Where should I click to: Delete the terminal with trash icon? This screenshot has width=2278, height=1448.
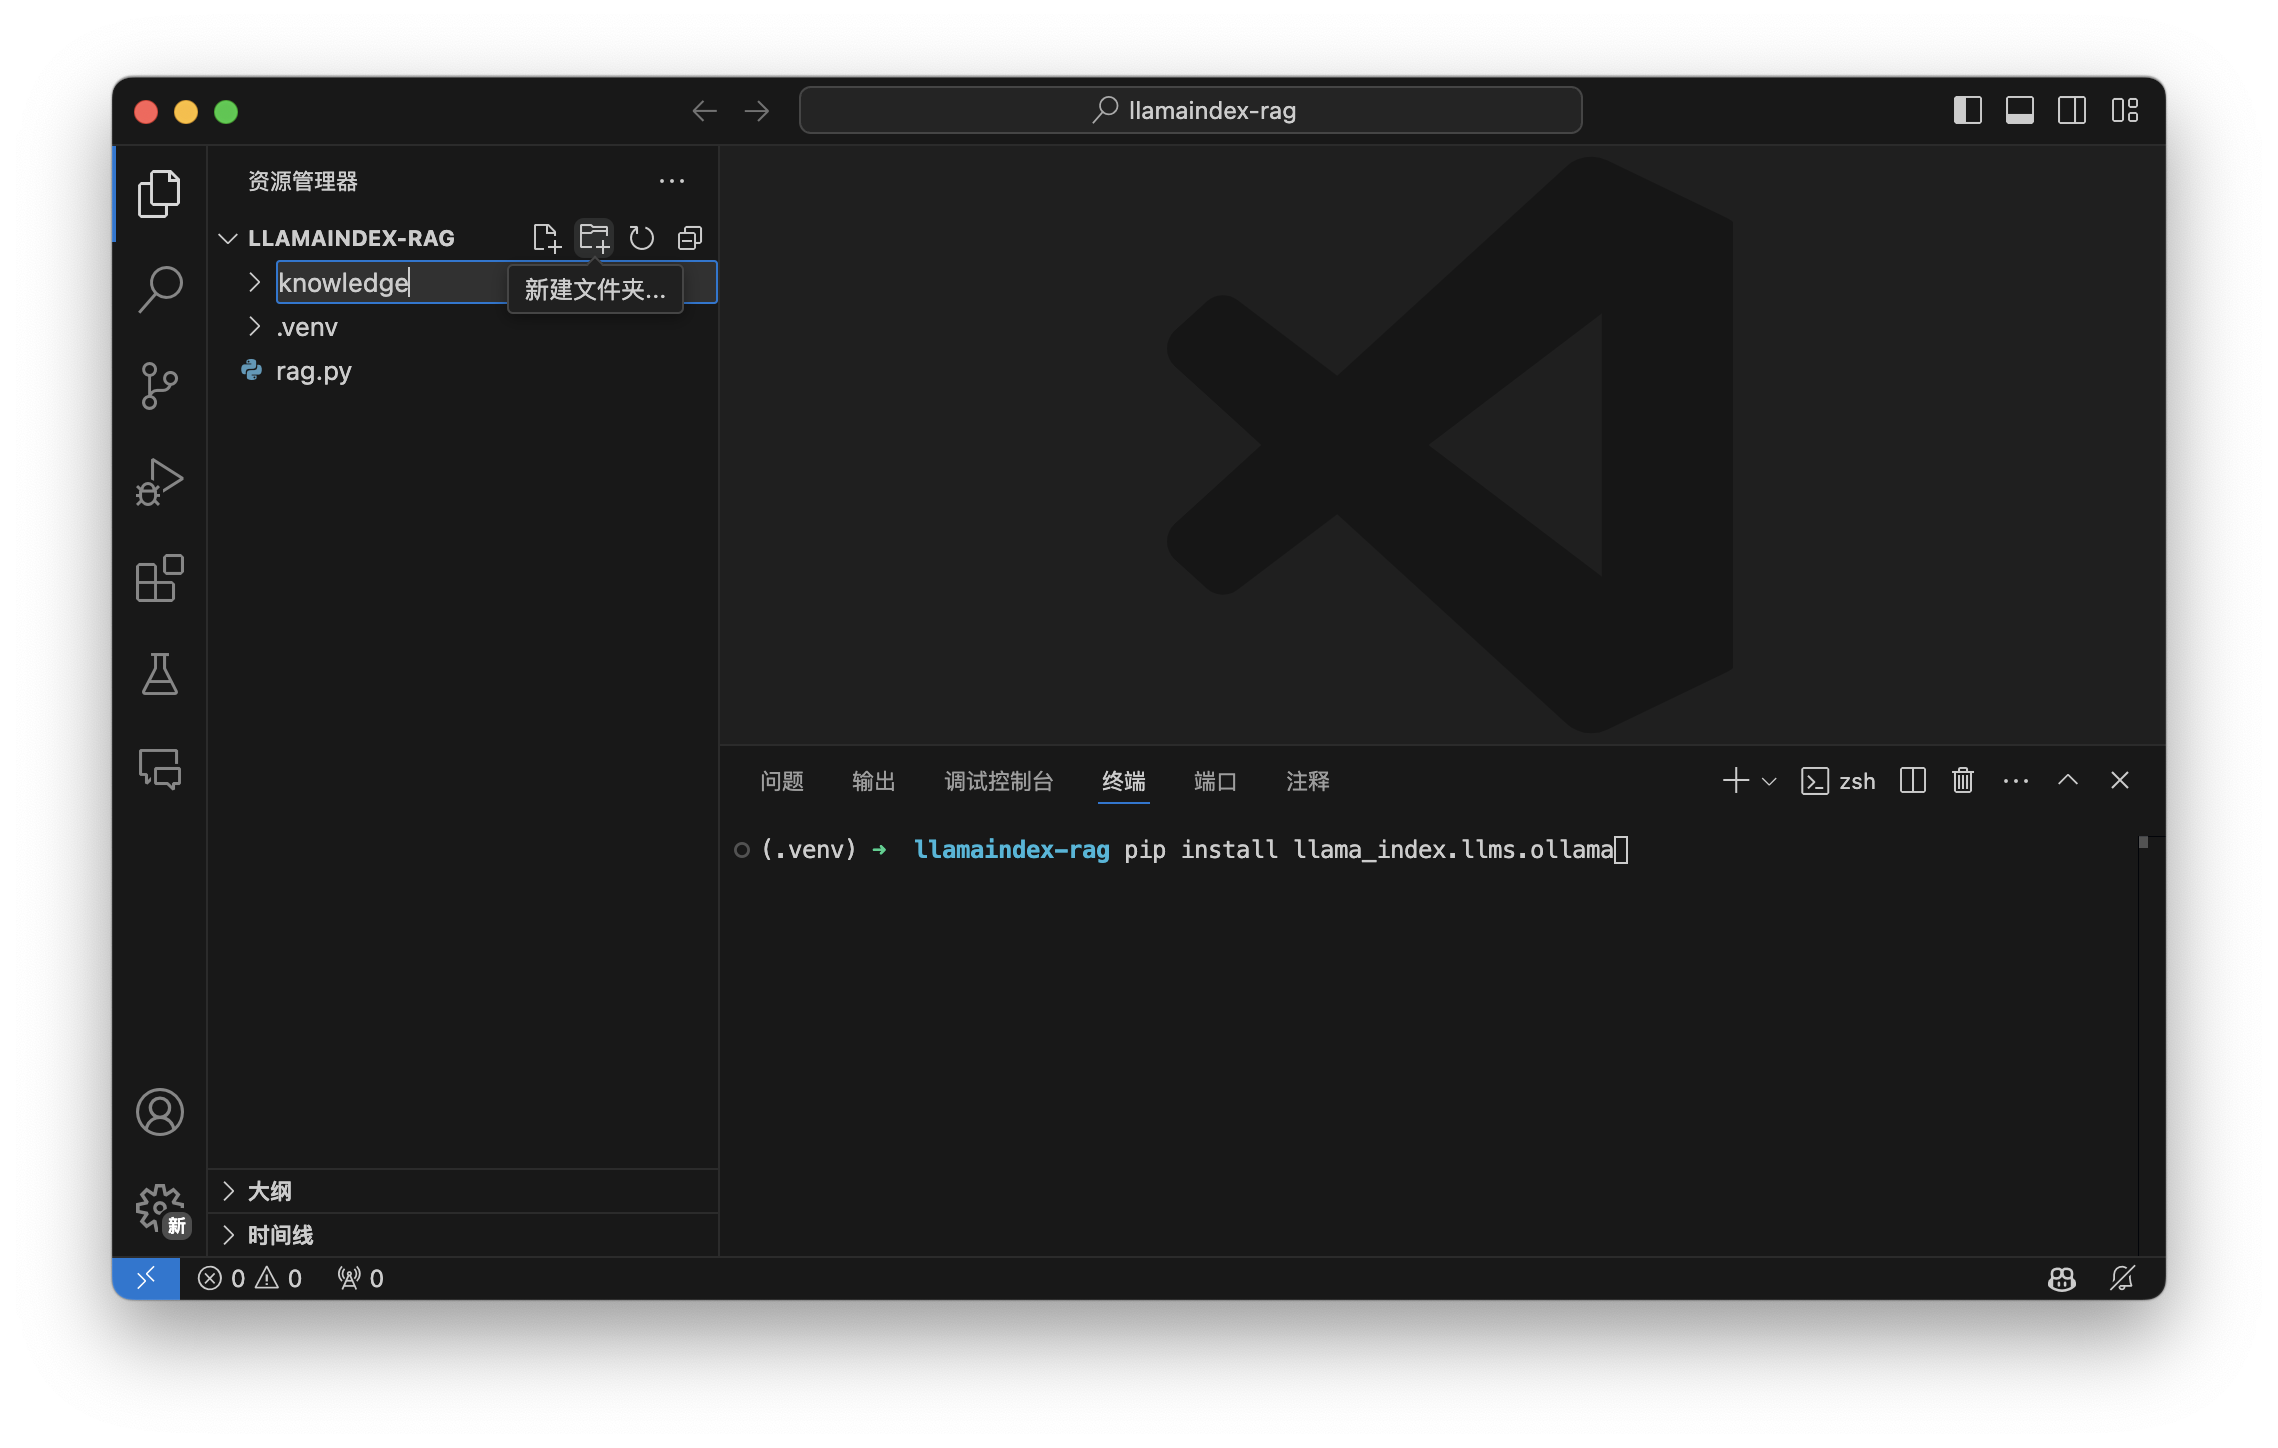tap(1962, 781)
